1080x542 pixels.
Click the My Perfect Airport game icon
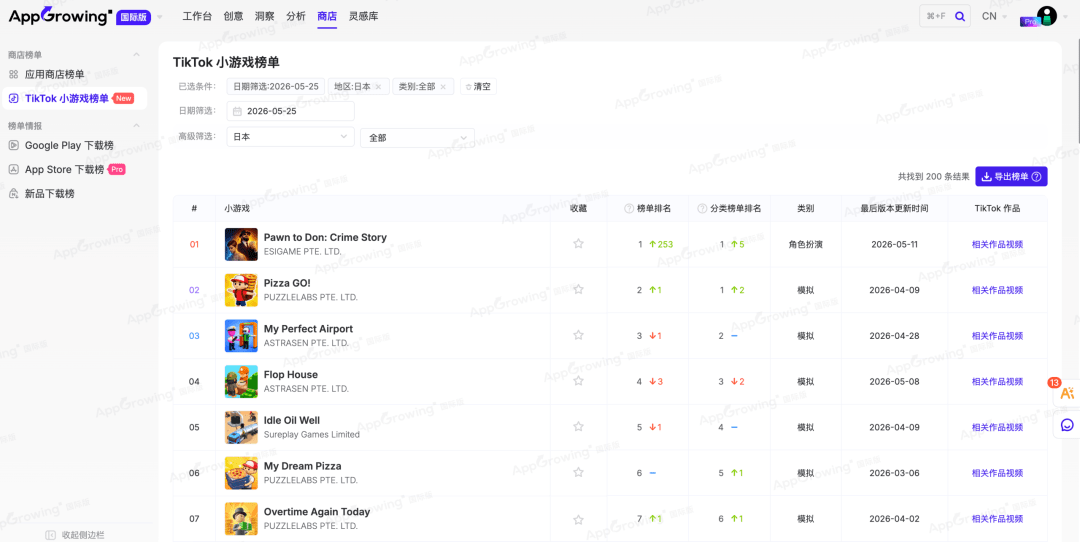[241, 336]
